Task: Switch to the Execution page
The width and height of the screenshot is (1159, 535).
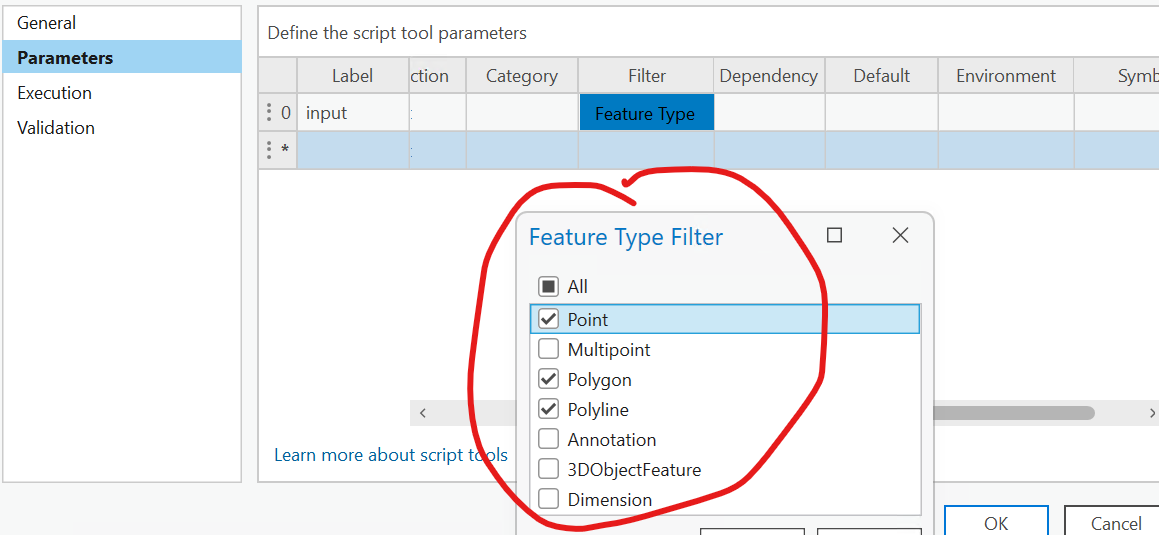Action: 55,93
